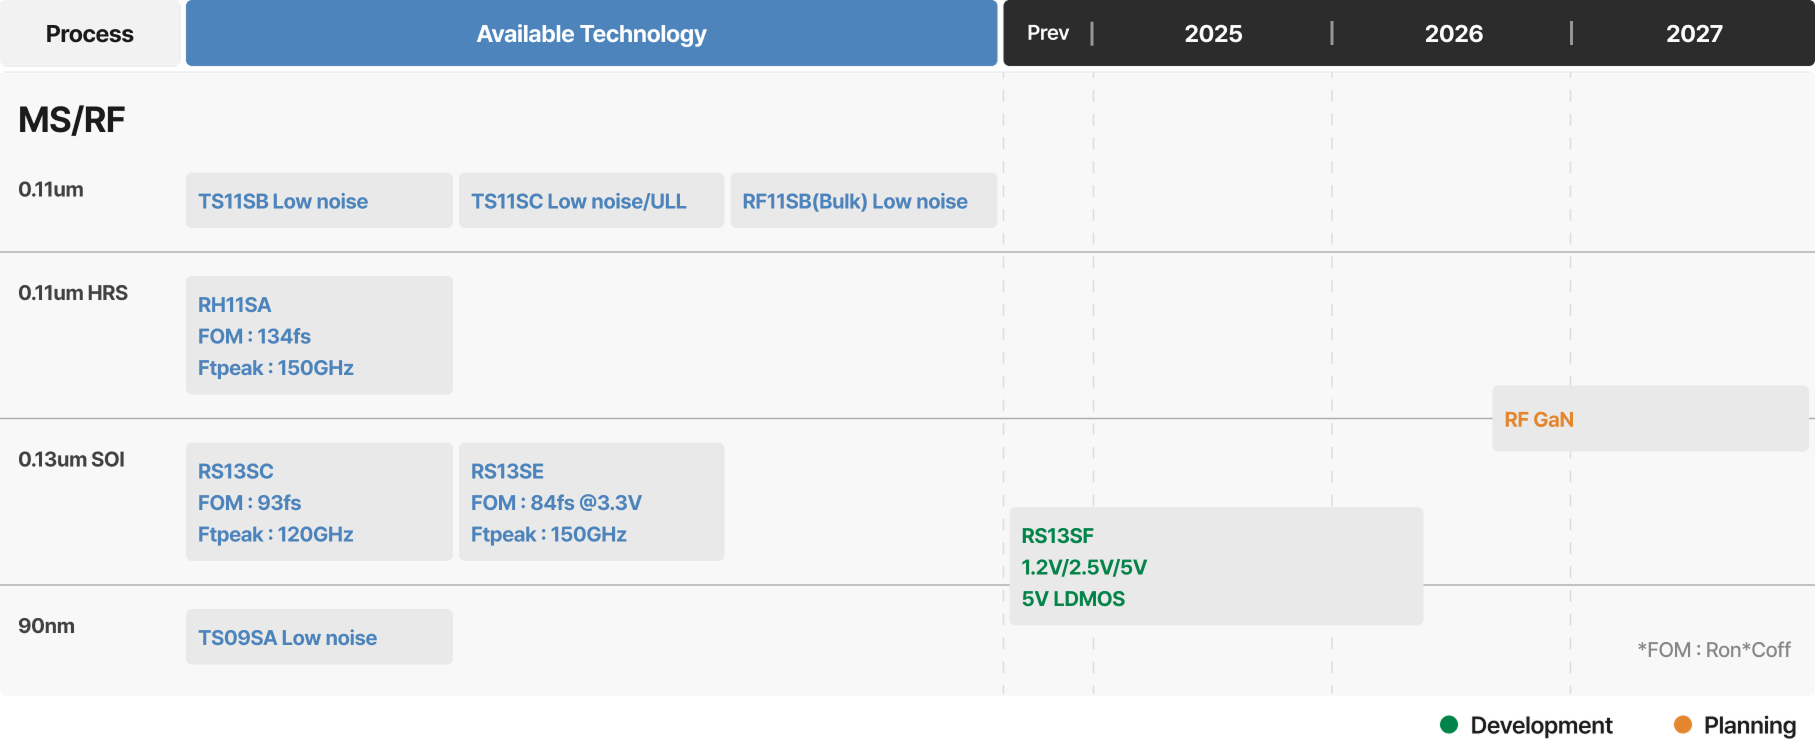Select the 2025 timeline column header
The width and height of the screenshot is (1815, 755).
tap(1213, 34)
